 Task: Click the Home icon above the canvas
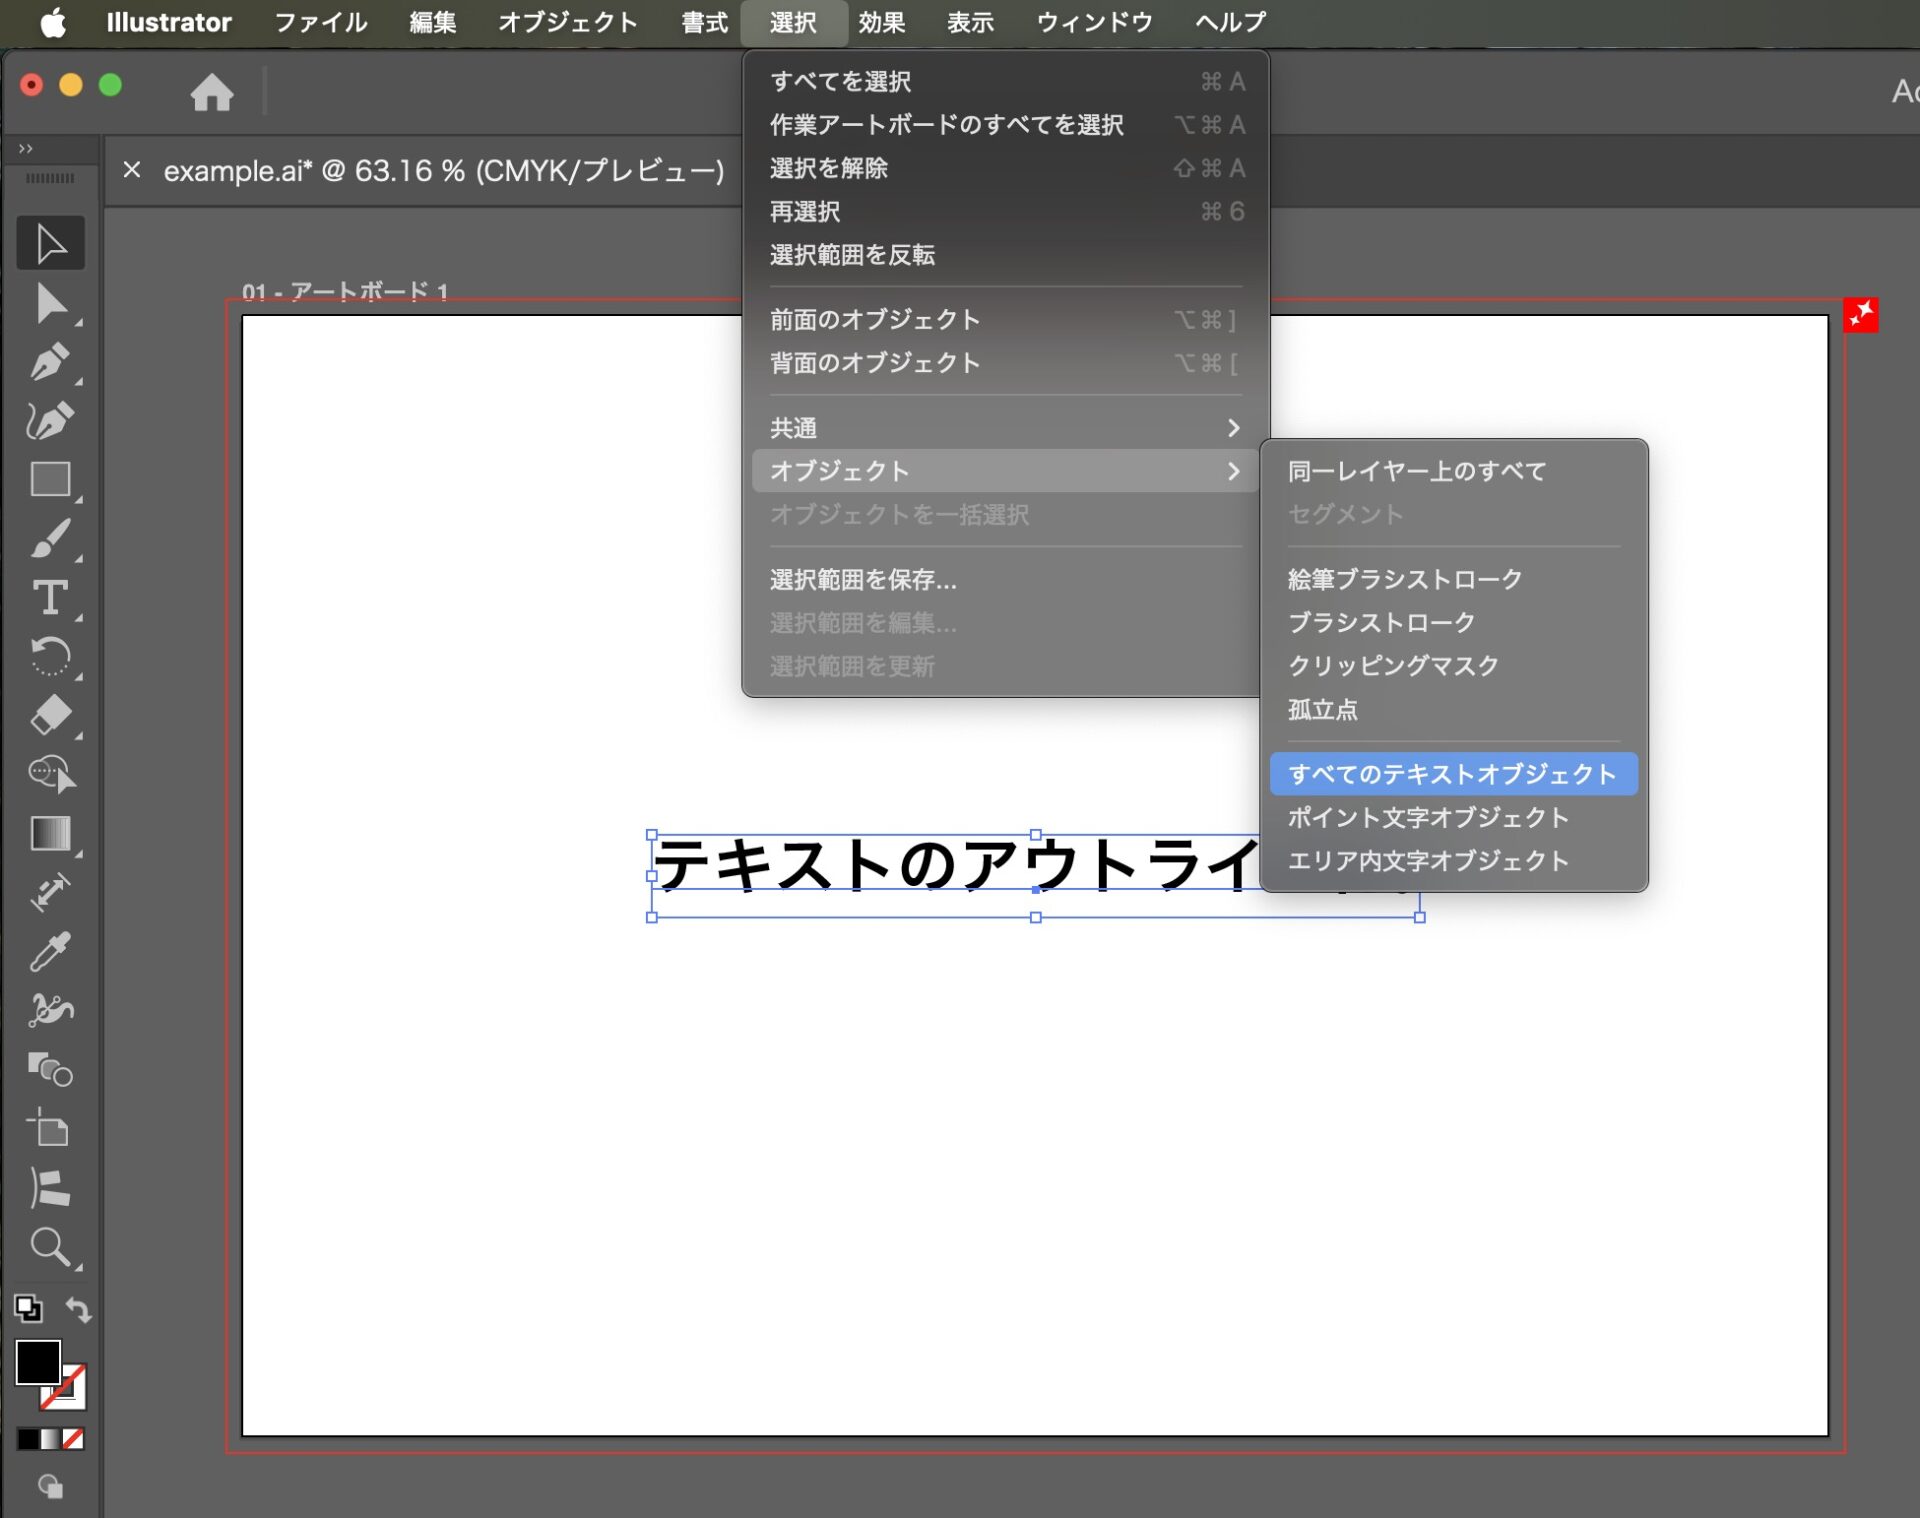[212, 92]
